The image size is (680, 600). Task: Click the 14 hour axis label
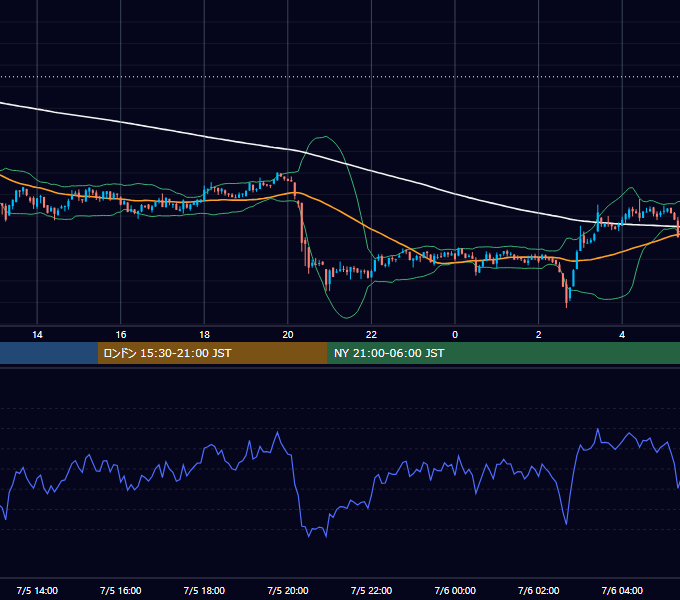click(37, 335)
